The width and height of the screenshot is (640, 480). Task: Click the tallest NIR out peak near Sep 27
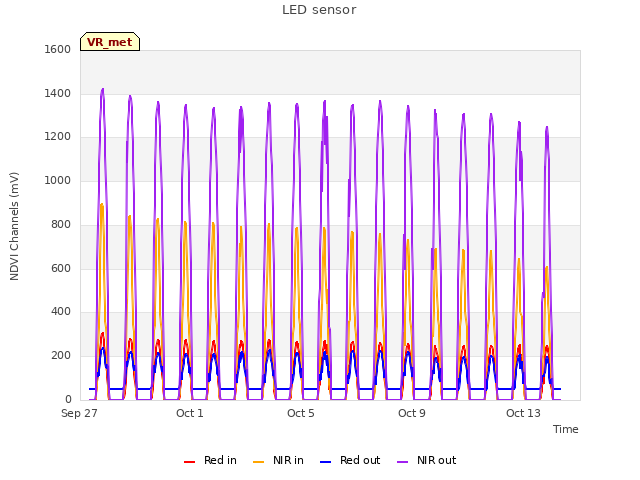pos(102,89)
